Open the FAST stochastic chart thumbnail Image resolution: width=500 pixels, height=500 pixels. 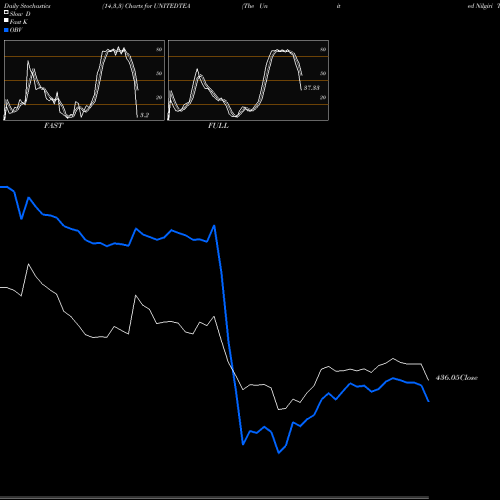[84, 80]
